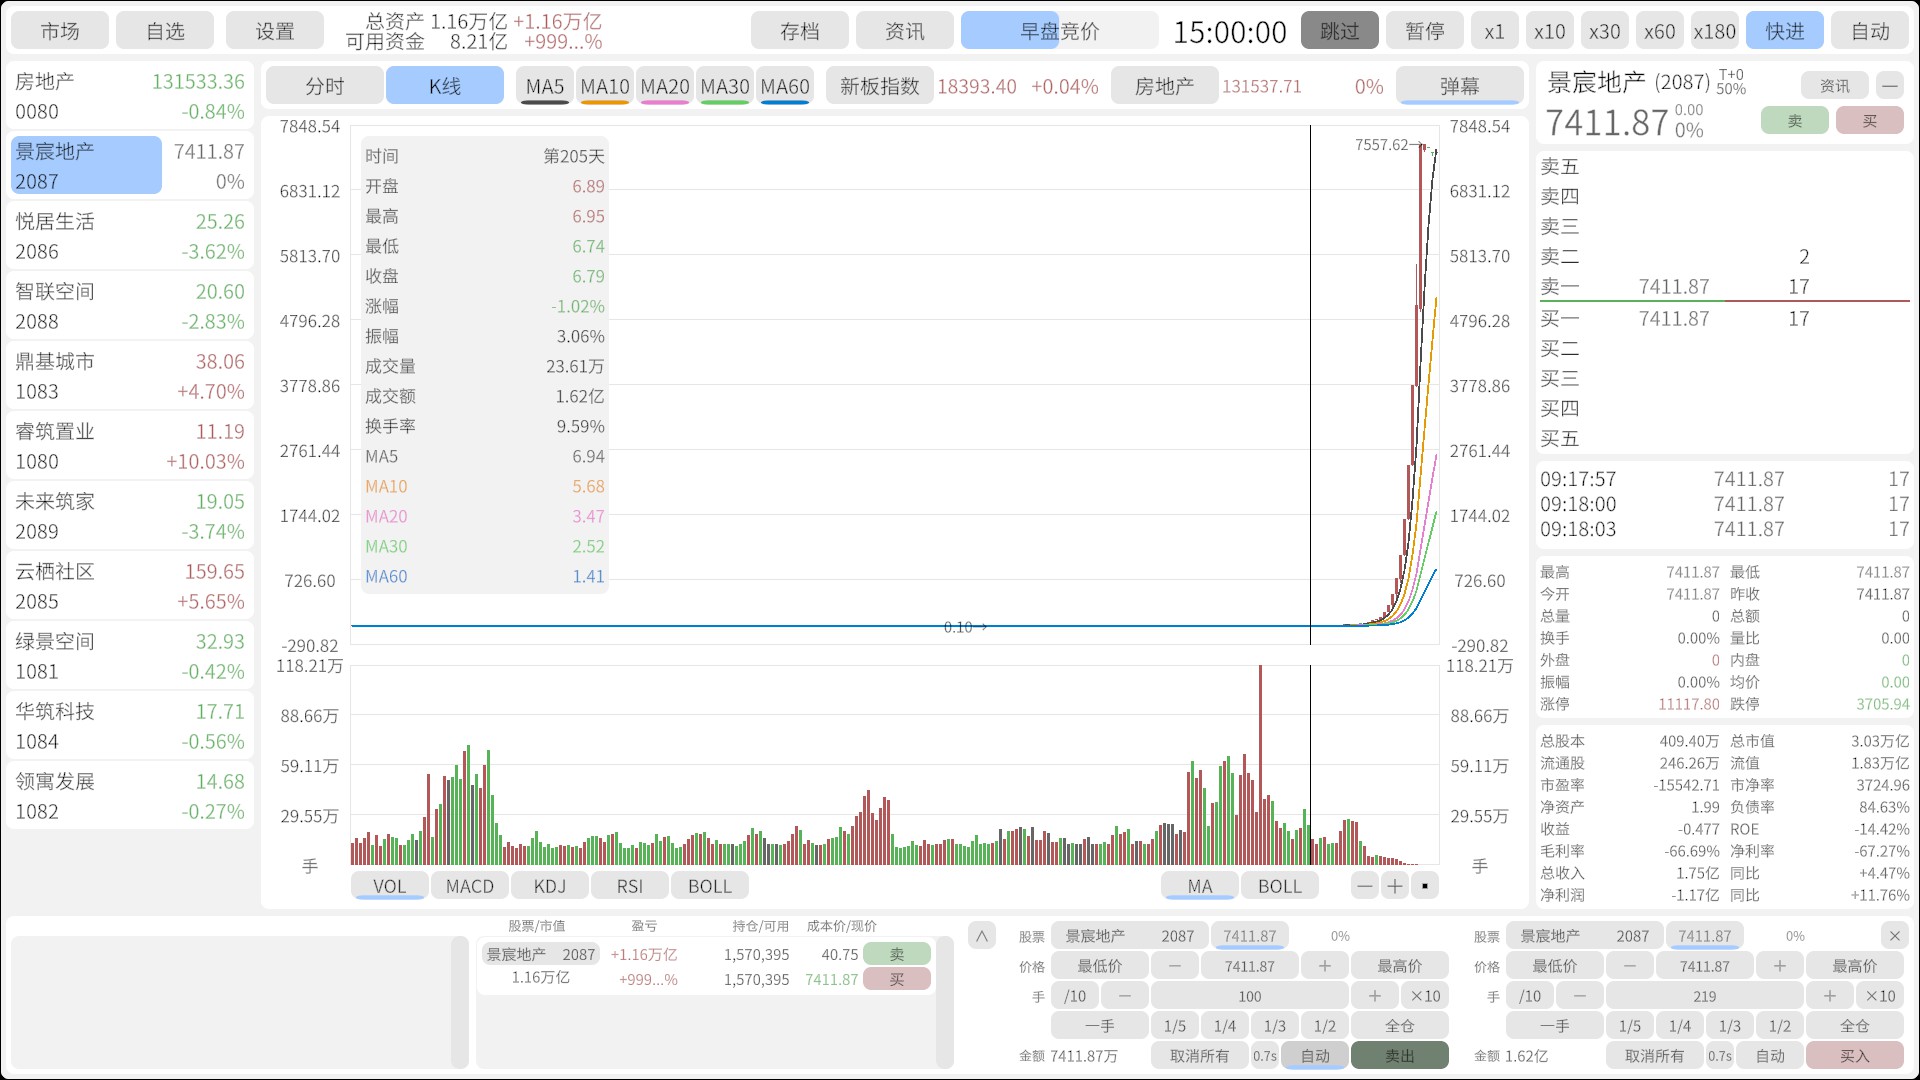Screen dimensions: 1920x1080
Task: Switch to the 分时 chart tab
Action: tap(325, 87)
